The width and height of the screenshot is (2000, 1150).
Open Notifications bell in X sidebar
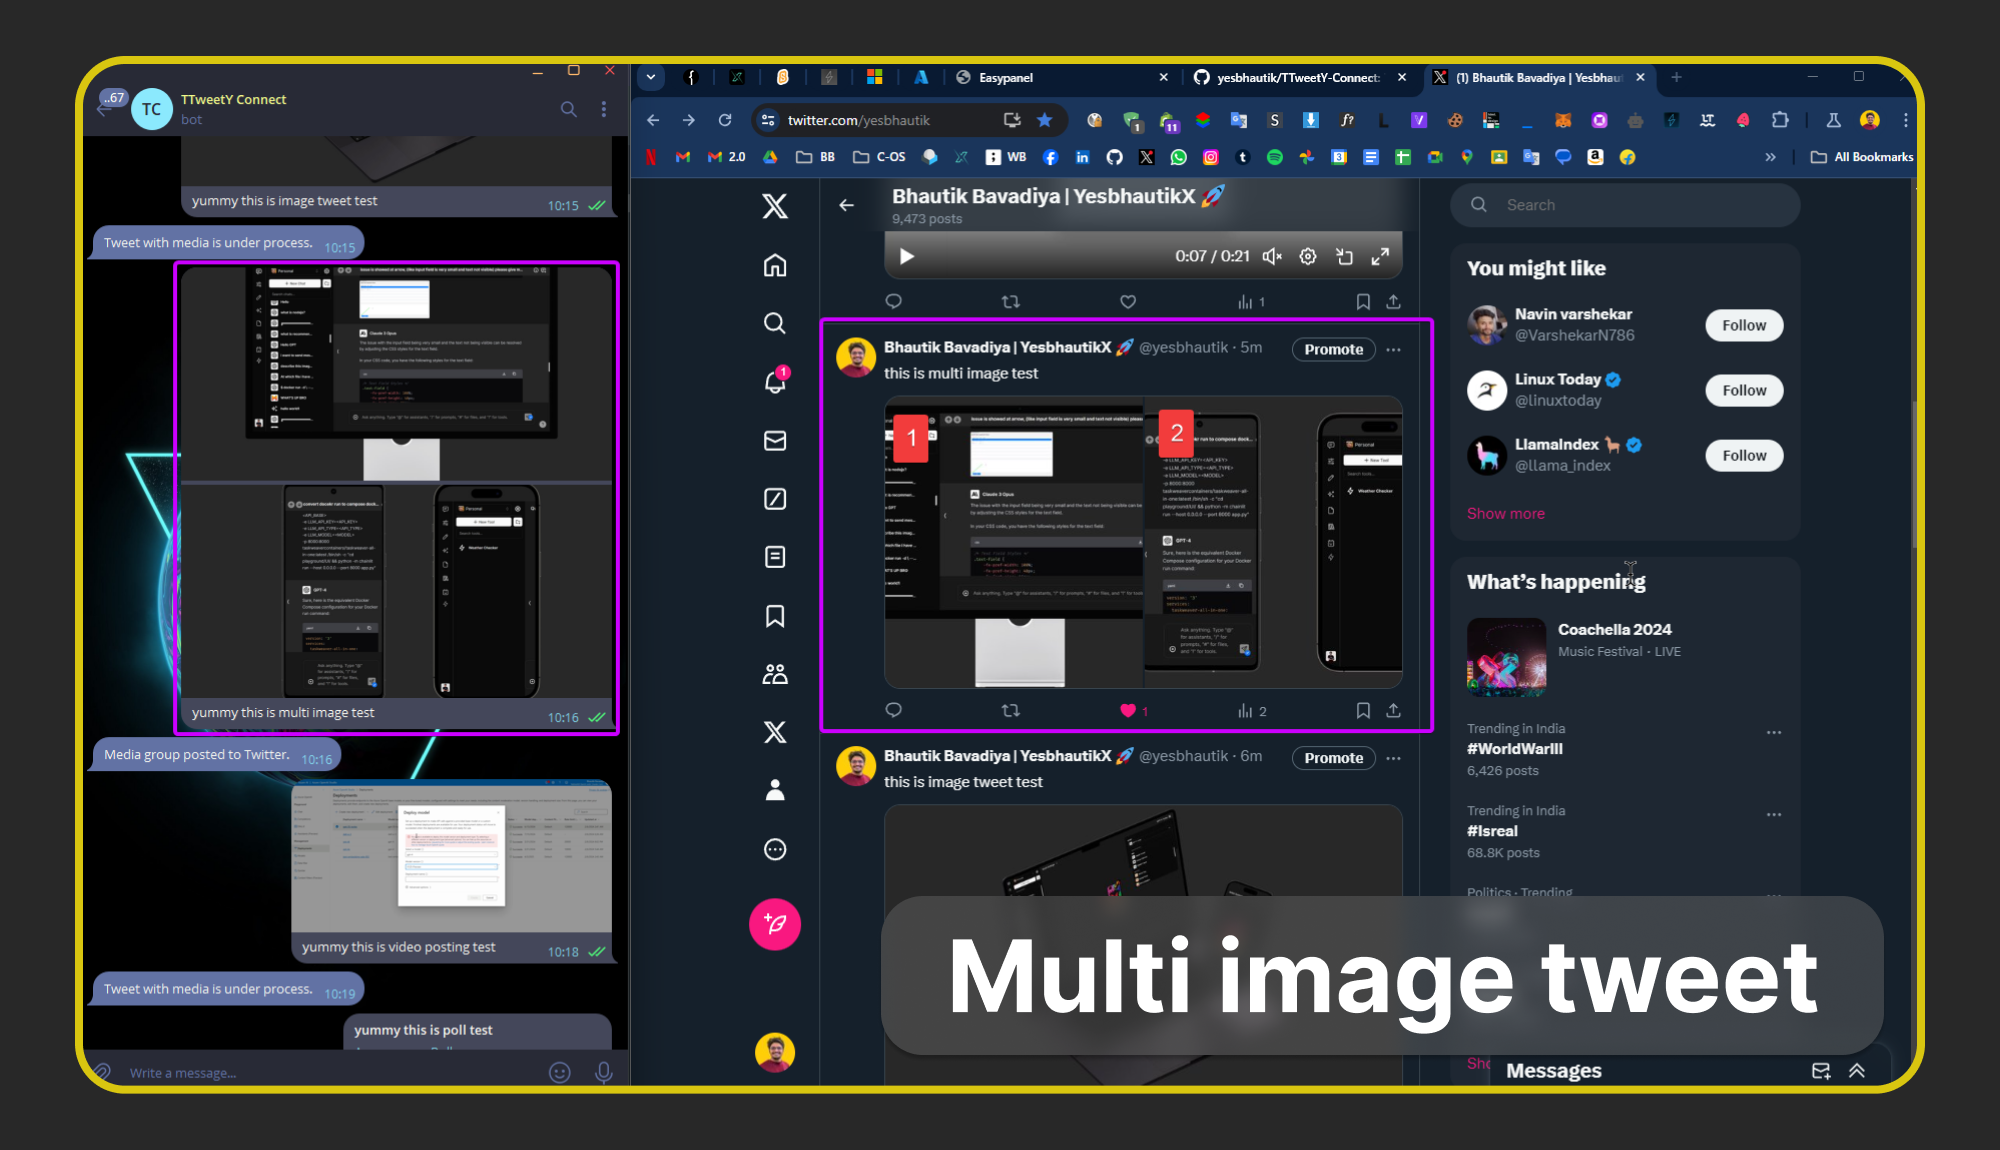pyautogui.click(x=775, y=382)
